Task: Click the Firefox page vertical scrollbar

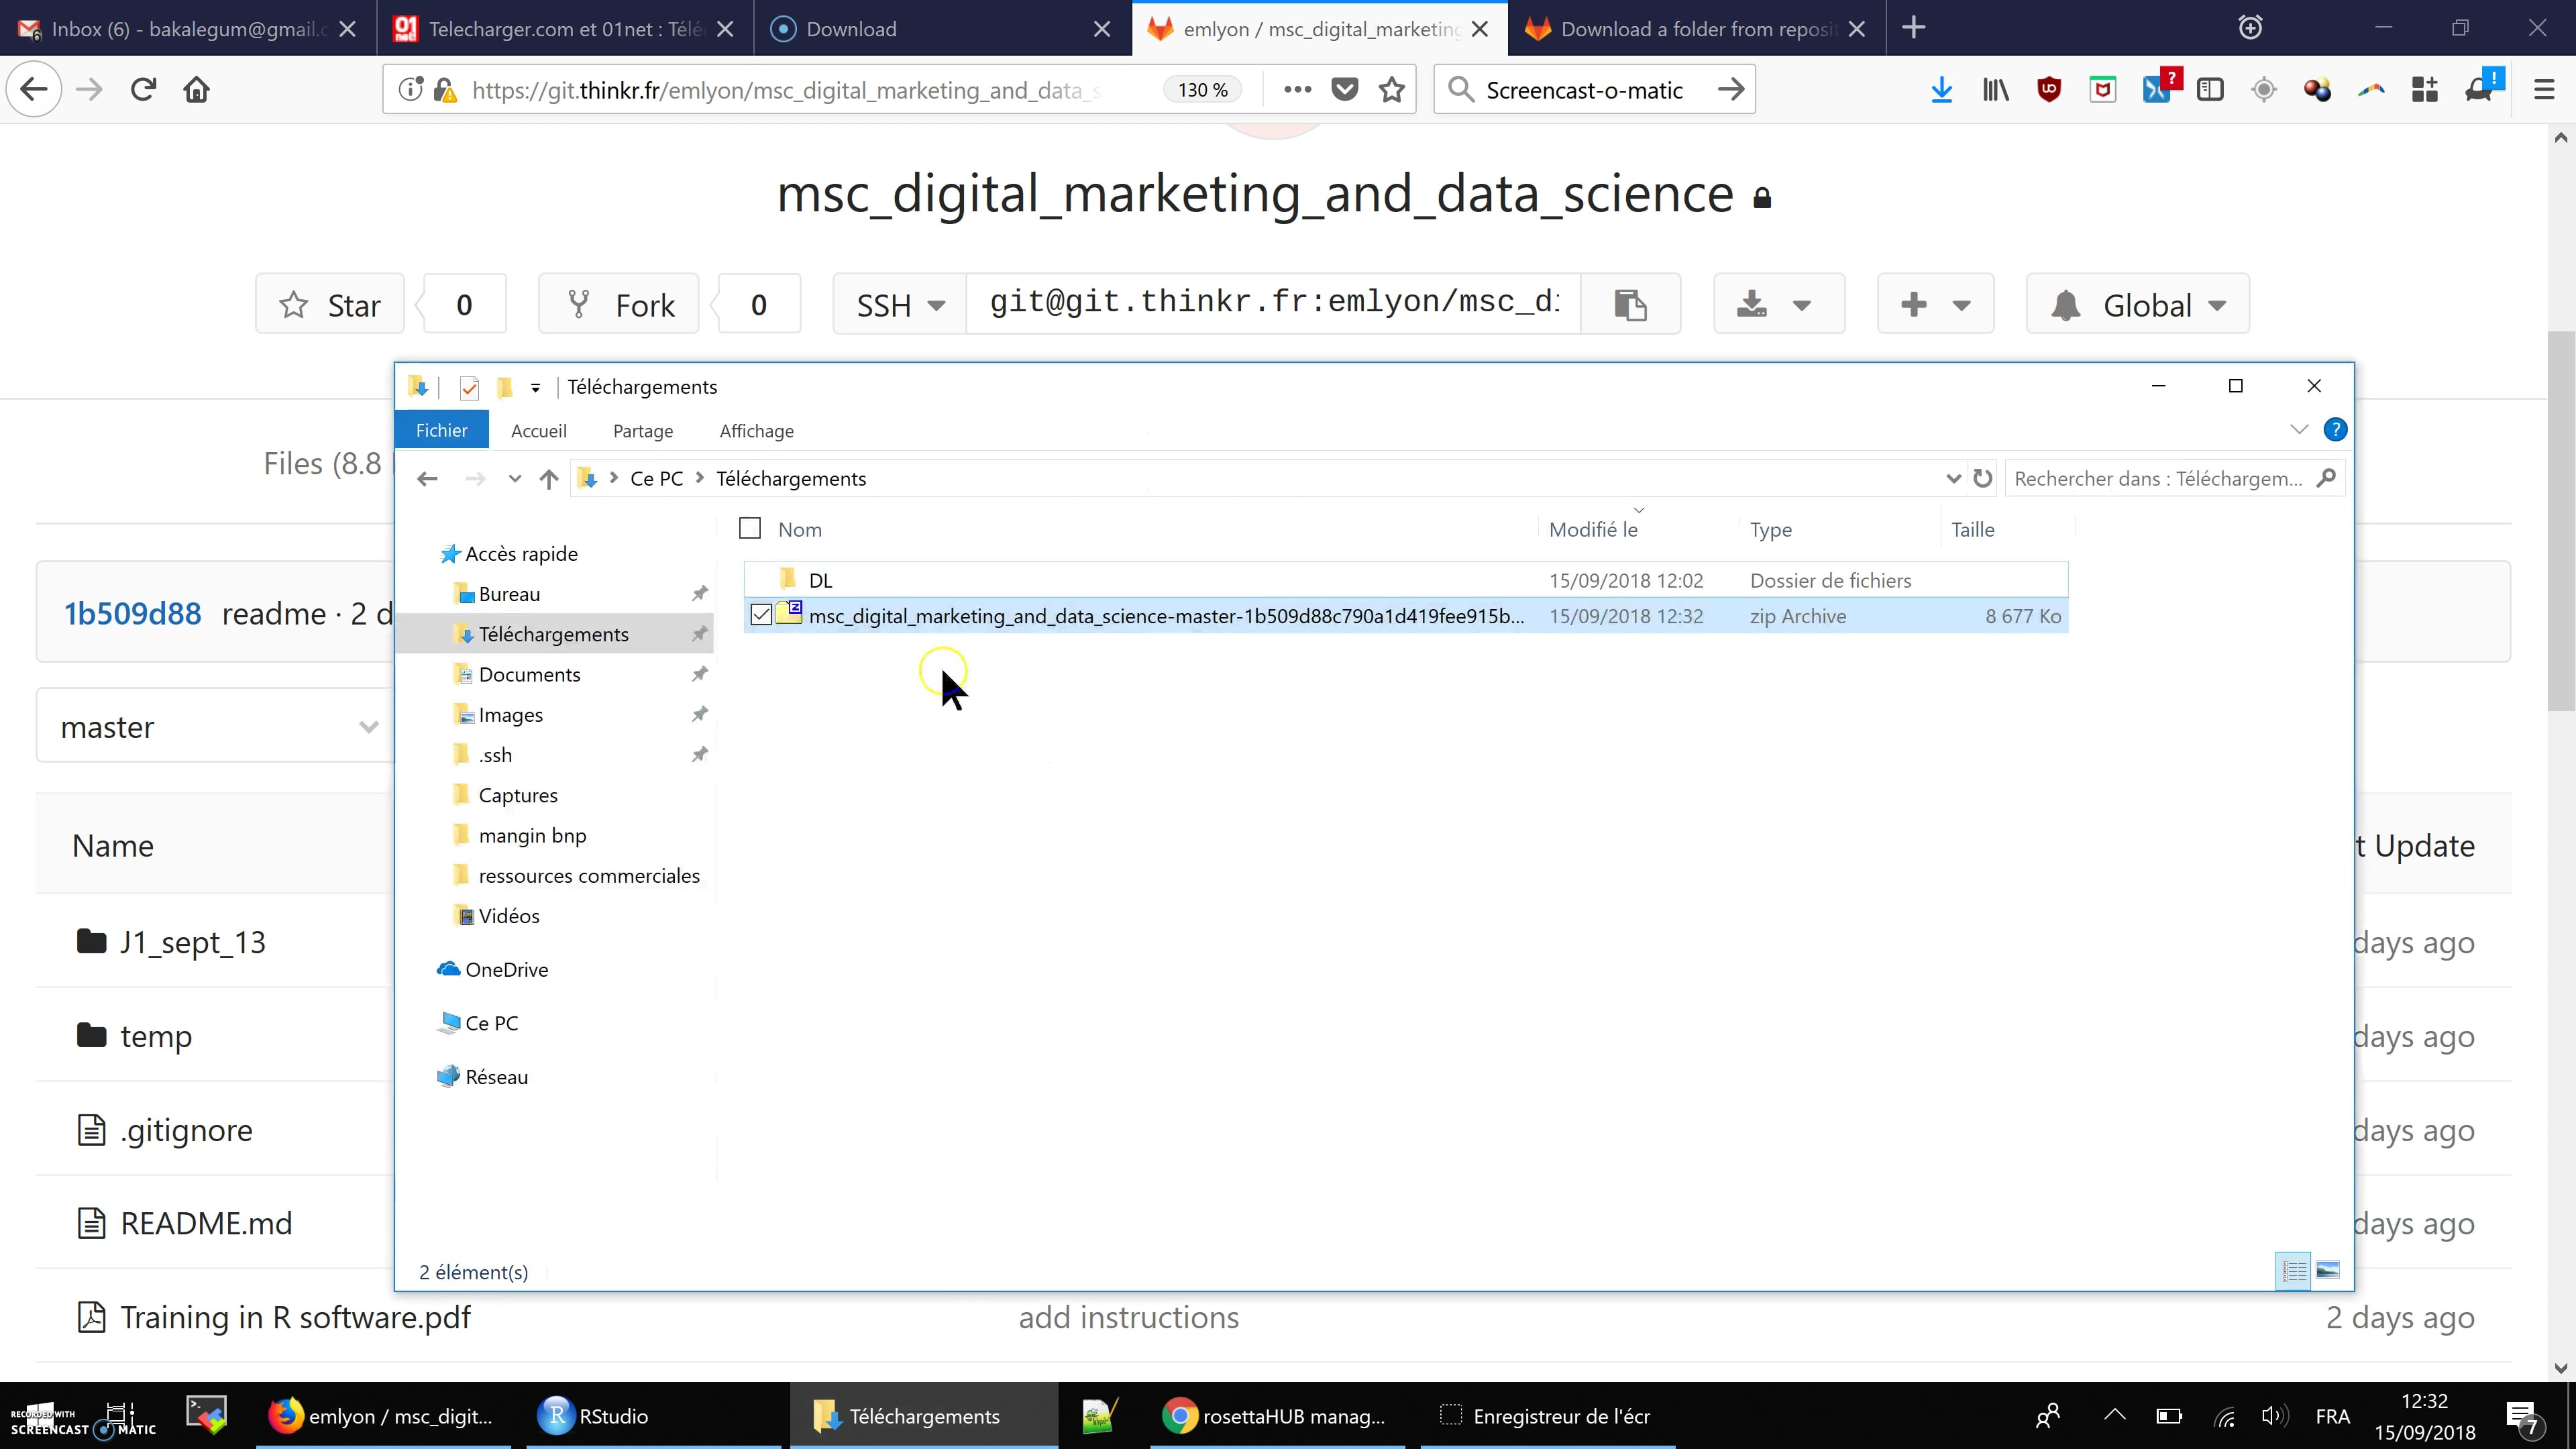Action: (2561, 520)
